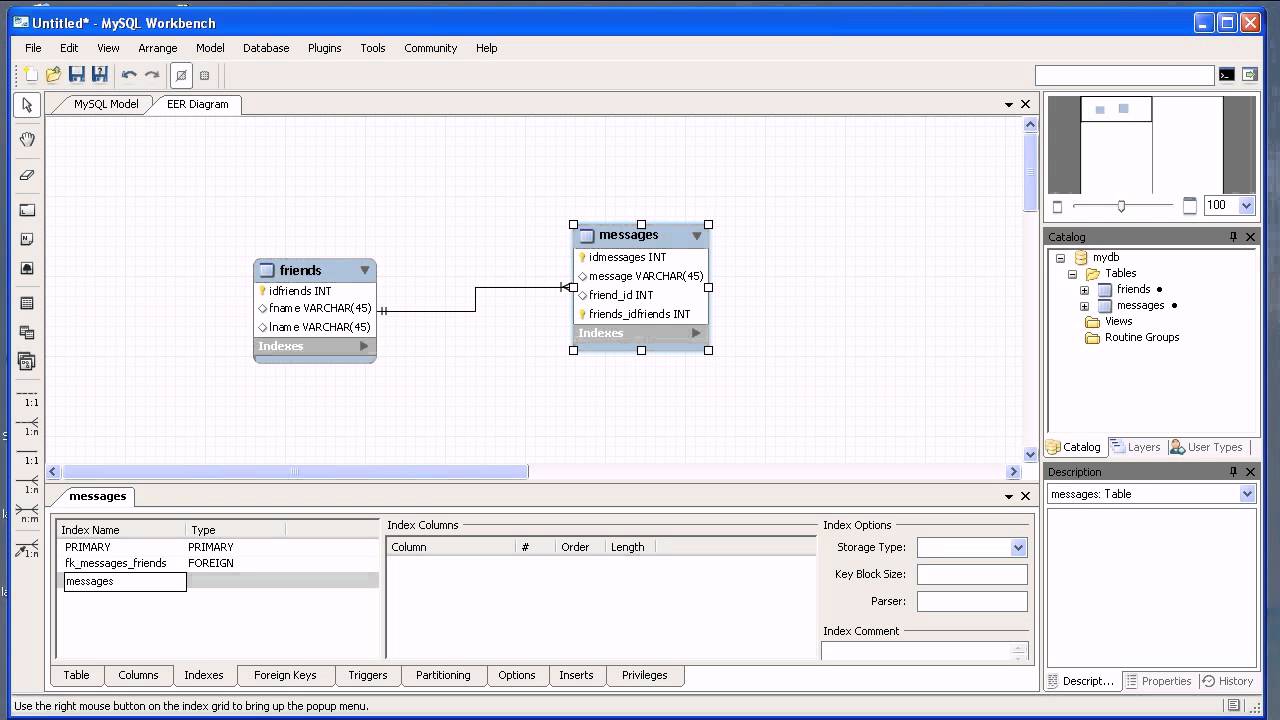Select the dashed 1:n non-identifying relationship tool
The height and width of the screenshot is (720, 1280).
tap(27, 426)
